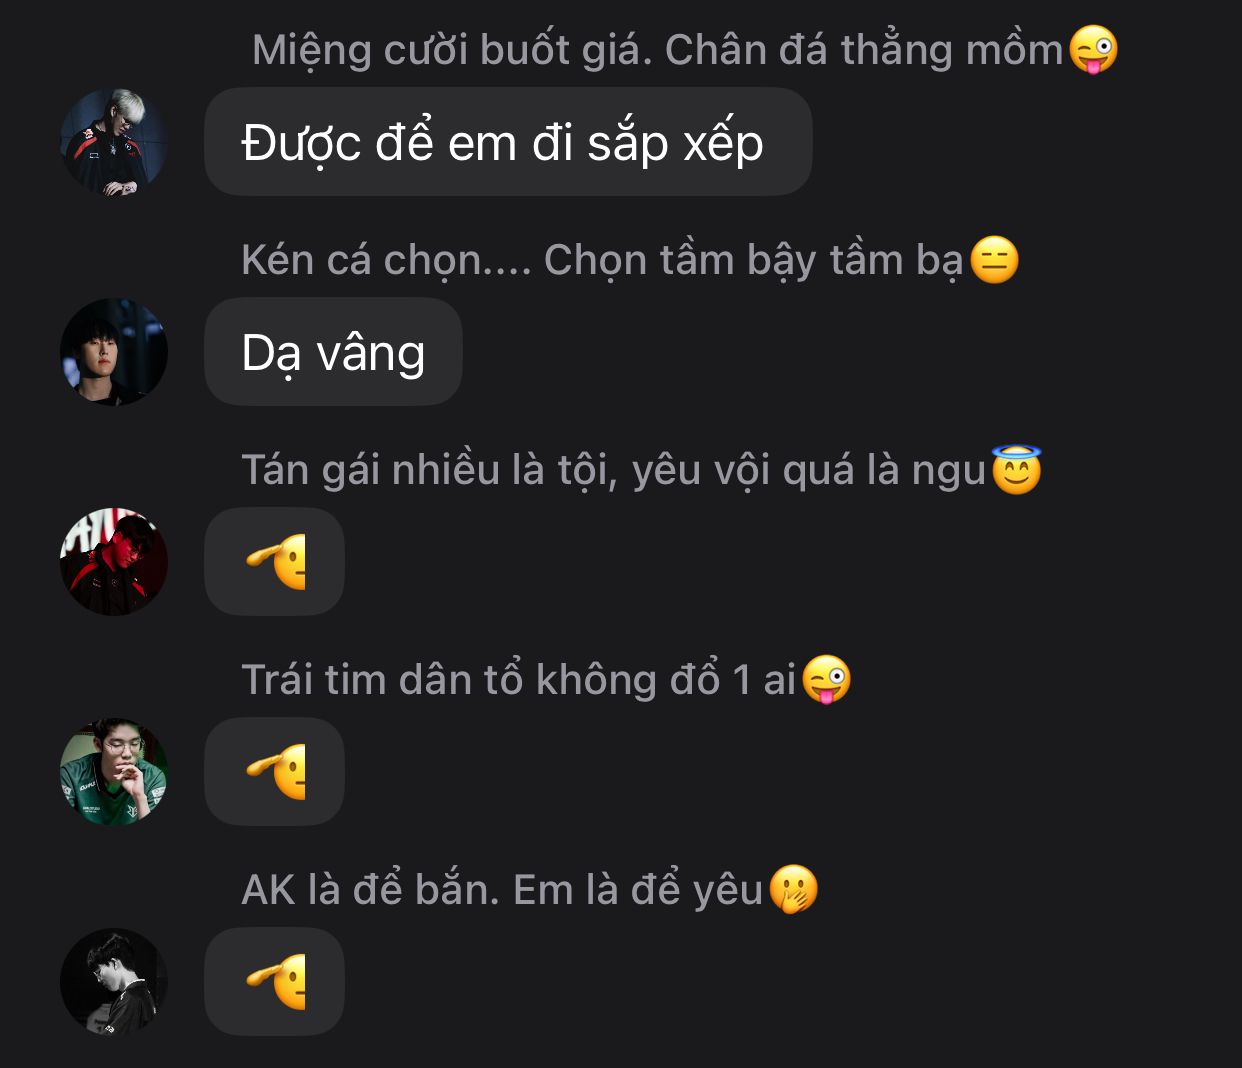Screen dimensions: 1242x1068
Task: Tap the avatar beside 'Dạ vâng'
Action: pos(114,352)
